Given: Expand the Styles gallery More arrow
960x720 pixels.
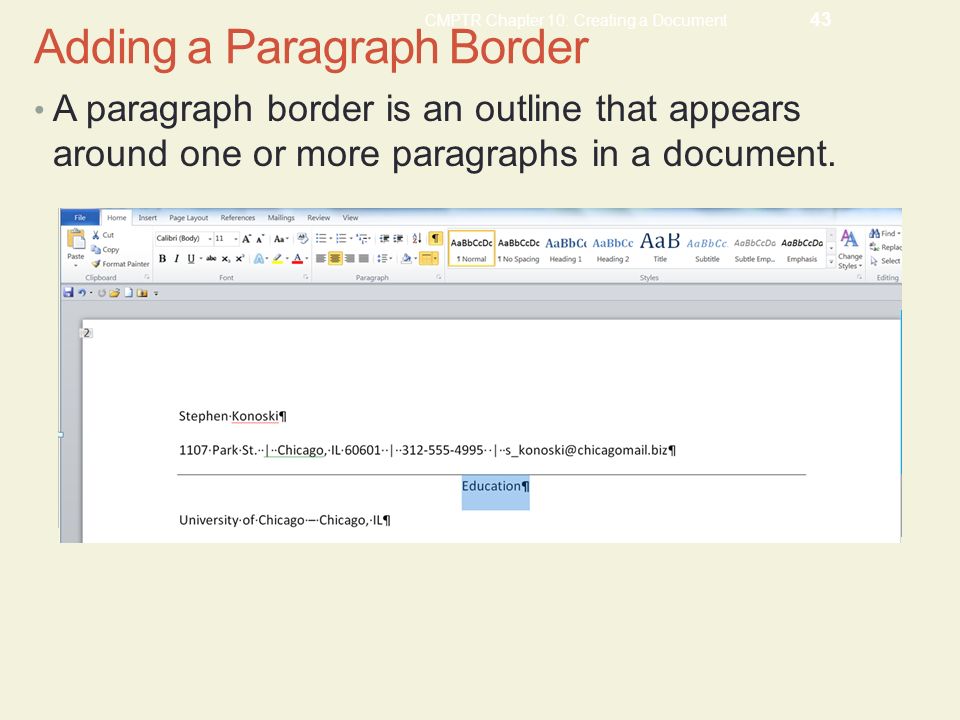Looking at the screenshot, I should [x=831, y=262].
